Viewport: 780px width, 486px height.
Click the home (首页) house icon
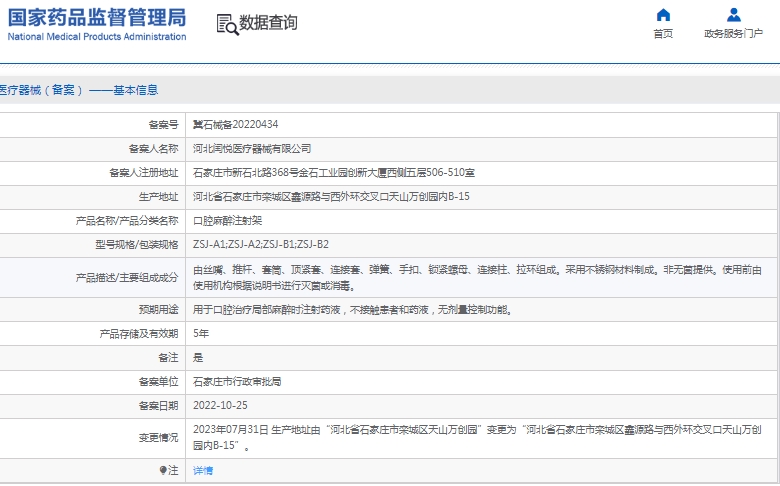coord(663,15)
